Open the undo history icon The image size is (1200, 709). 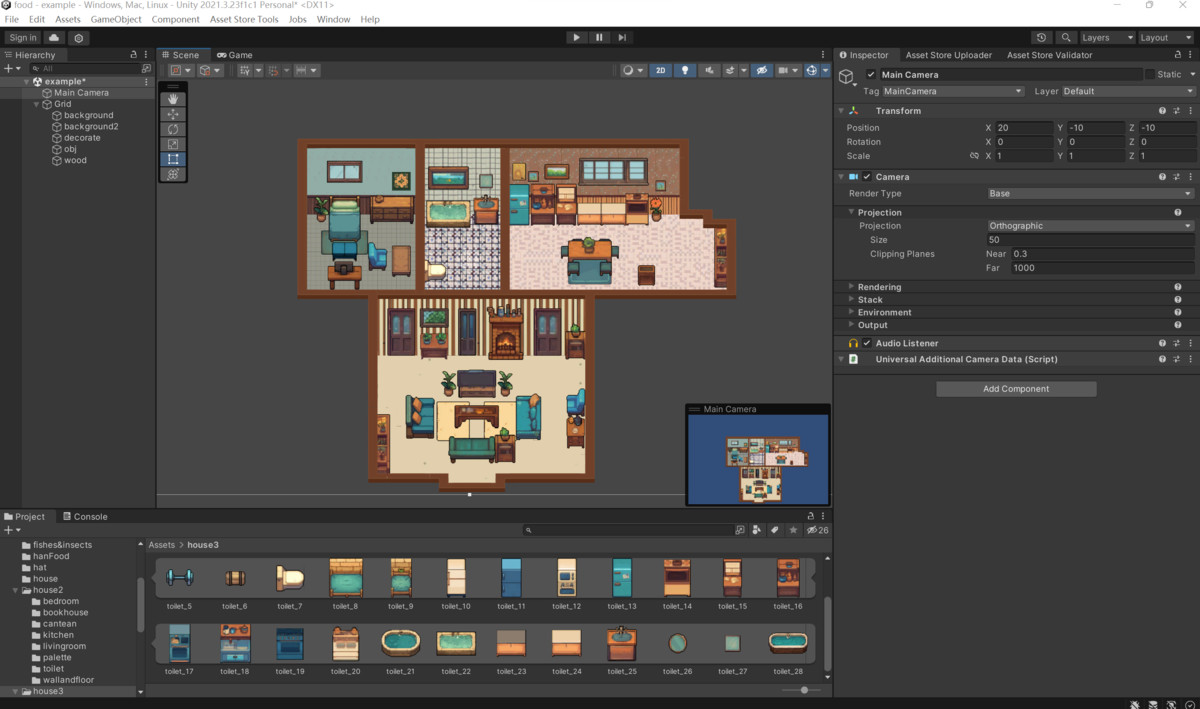point(1043,37)
